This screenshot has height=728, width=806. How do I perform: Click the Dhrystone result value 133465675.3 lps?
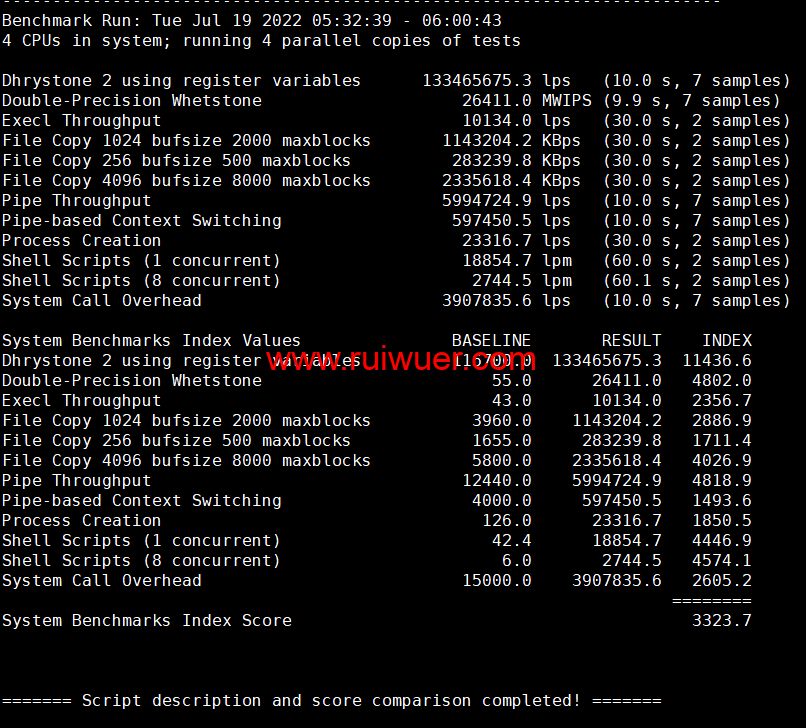click(496, 81)
